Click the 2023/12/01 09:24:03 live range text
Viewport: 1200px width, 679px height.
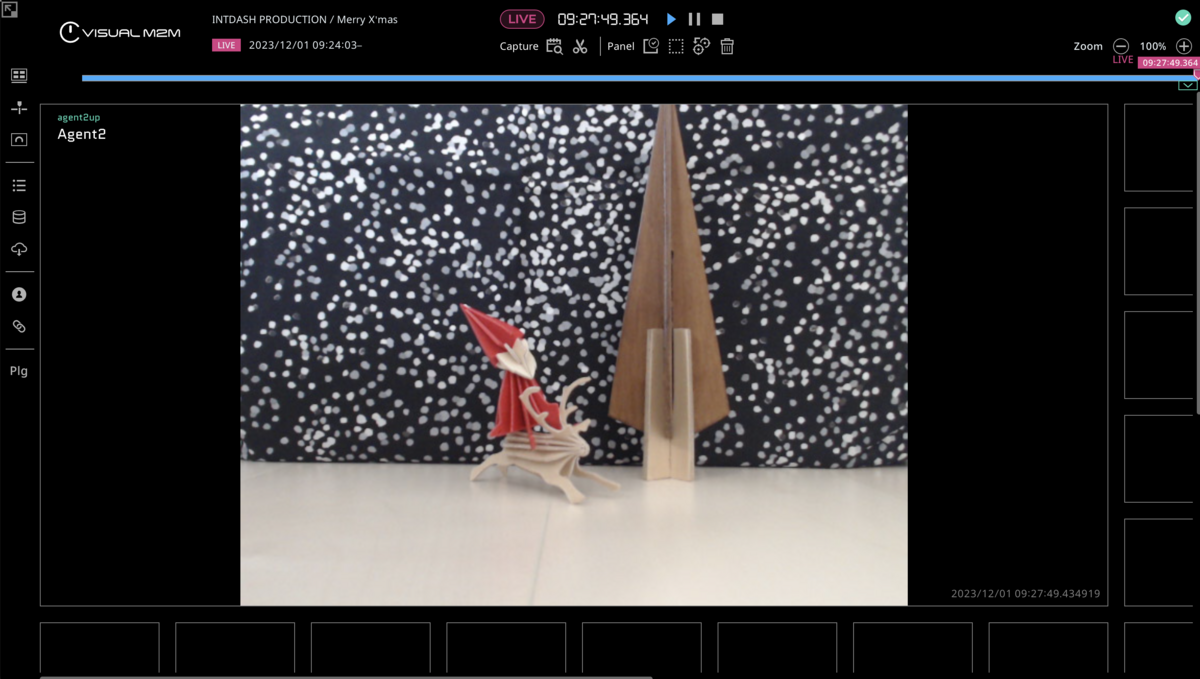(x=305, y=45)
